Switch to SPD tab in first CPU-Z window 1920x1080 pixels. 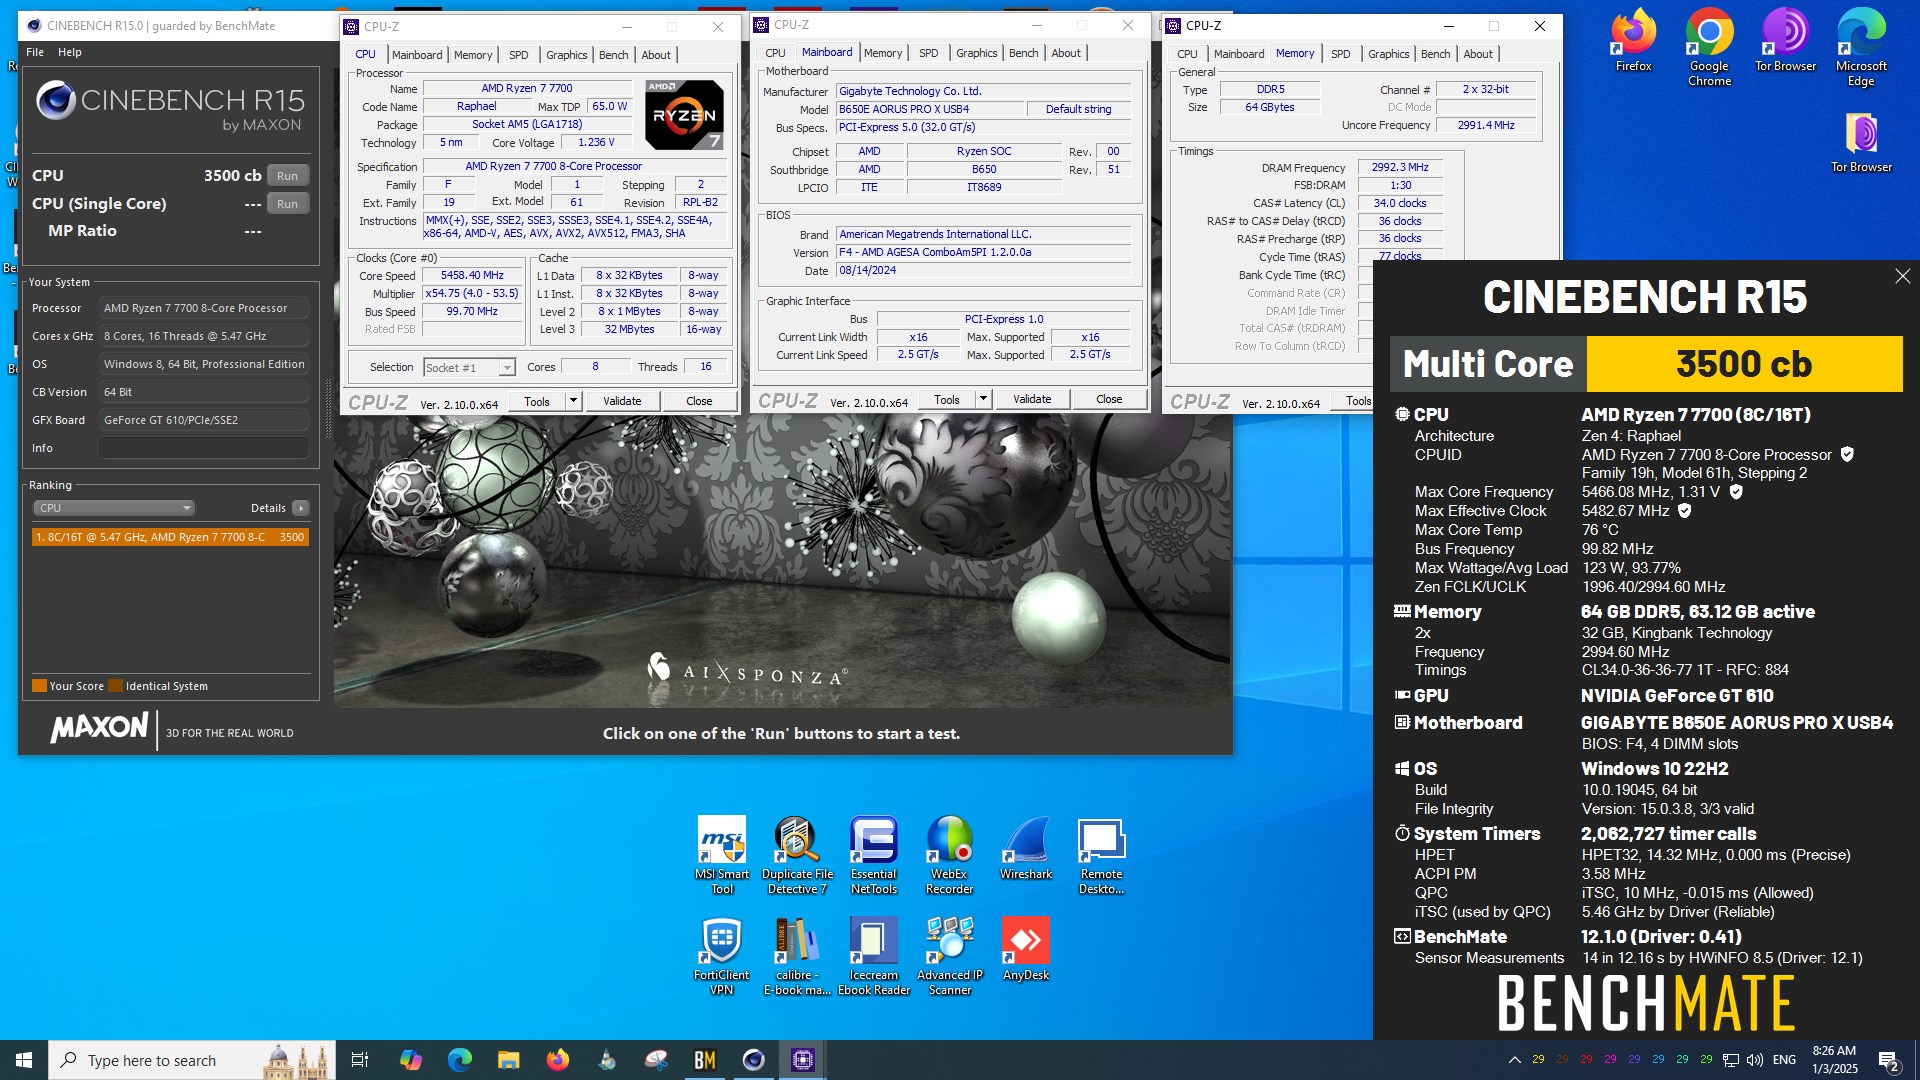(x=518, y=55)
